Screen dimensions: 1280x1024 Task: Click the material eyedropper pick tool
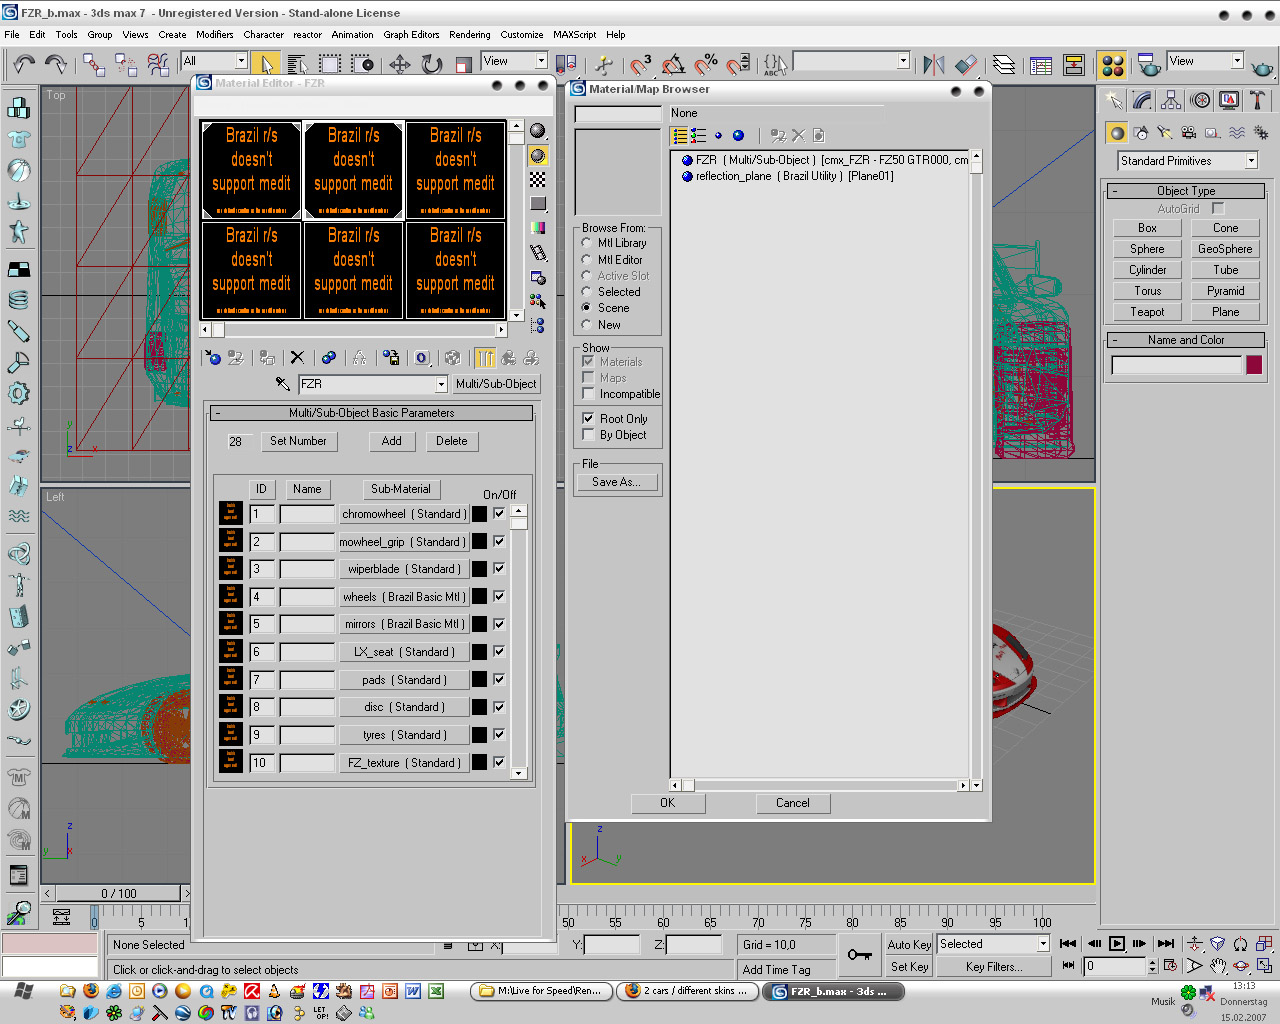pyautogui.click(x=282, y=384)
